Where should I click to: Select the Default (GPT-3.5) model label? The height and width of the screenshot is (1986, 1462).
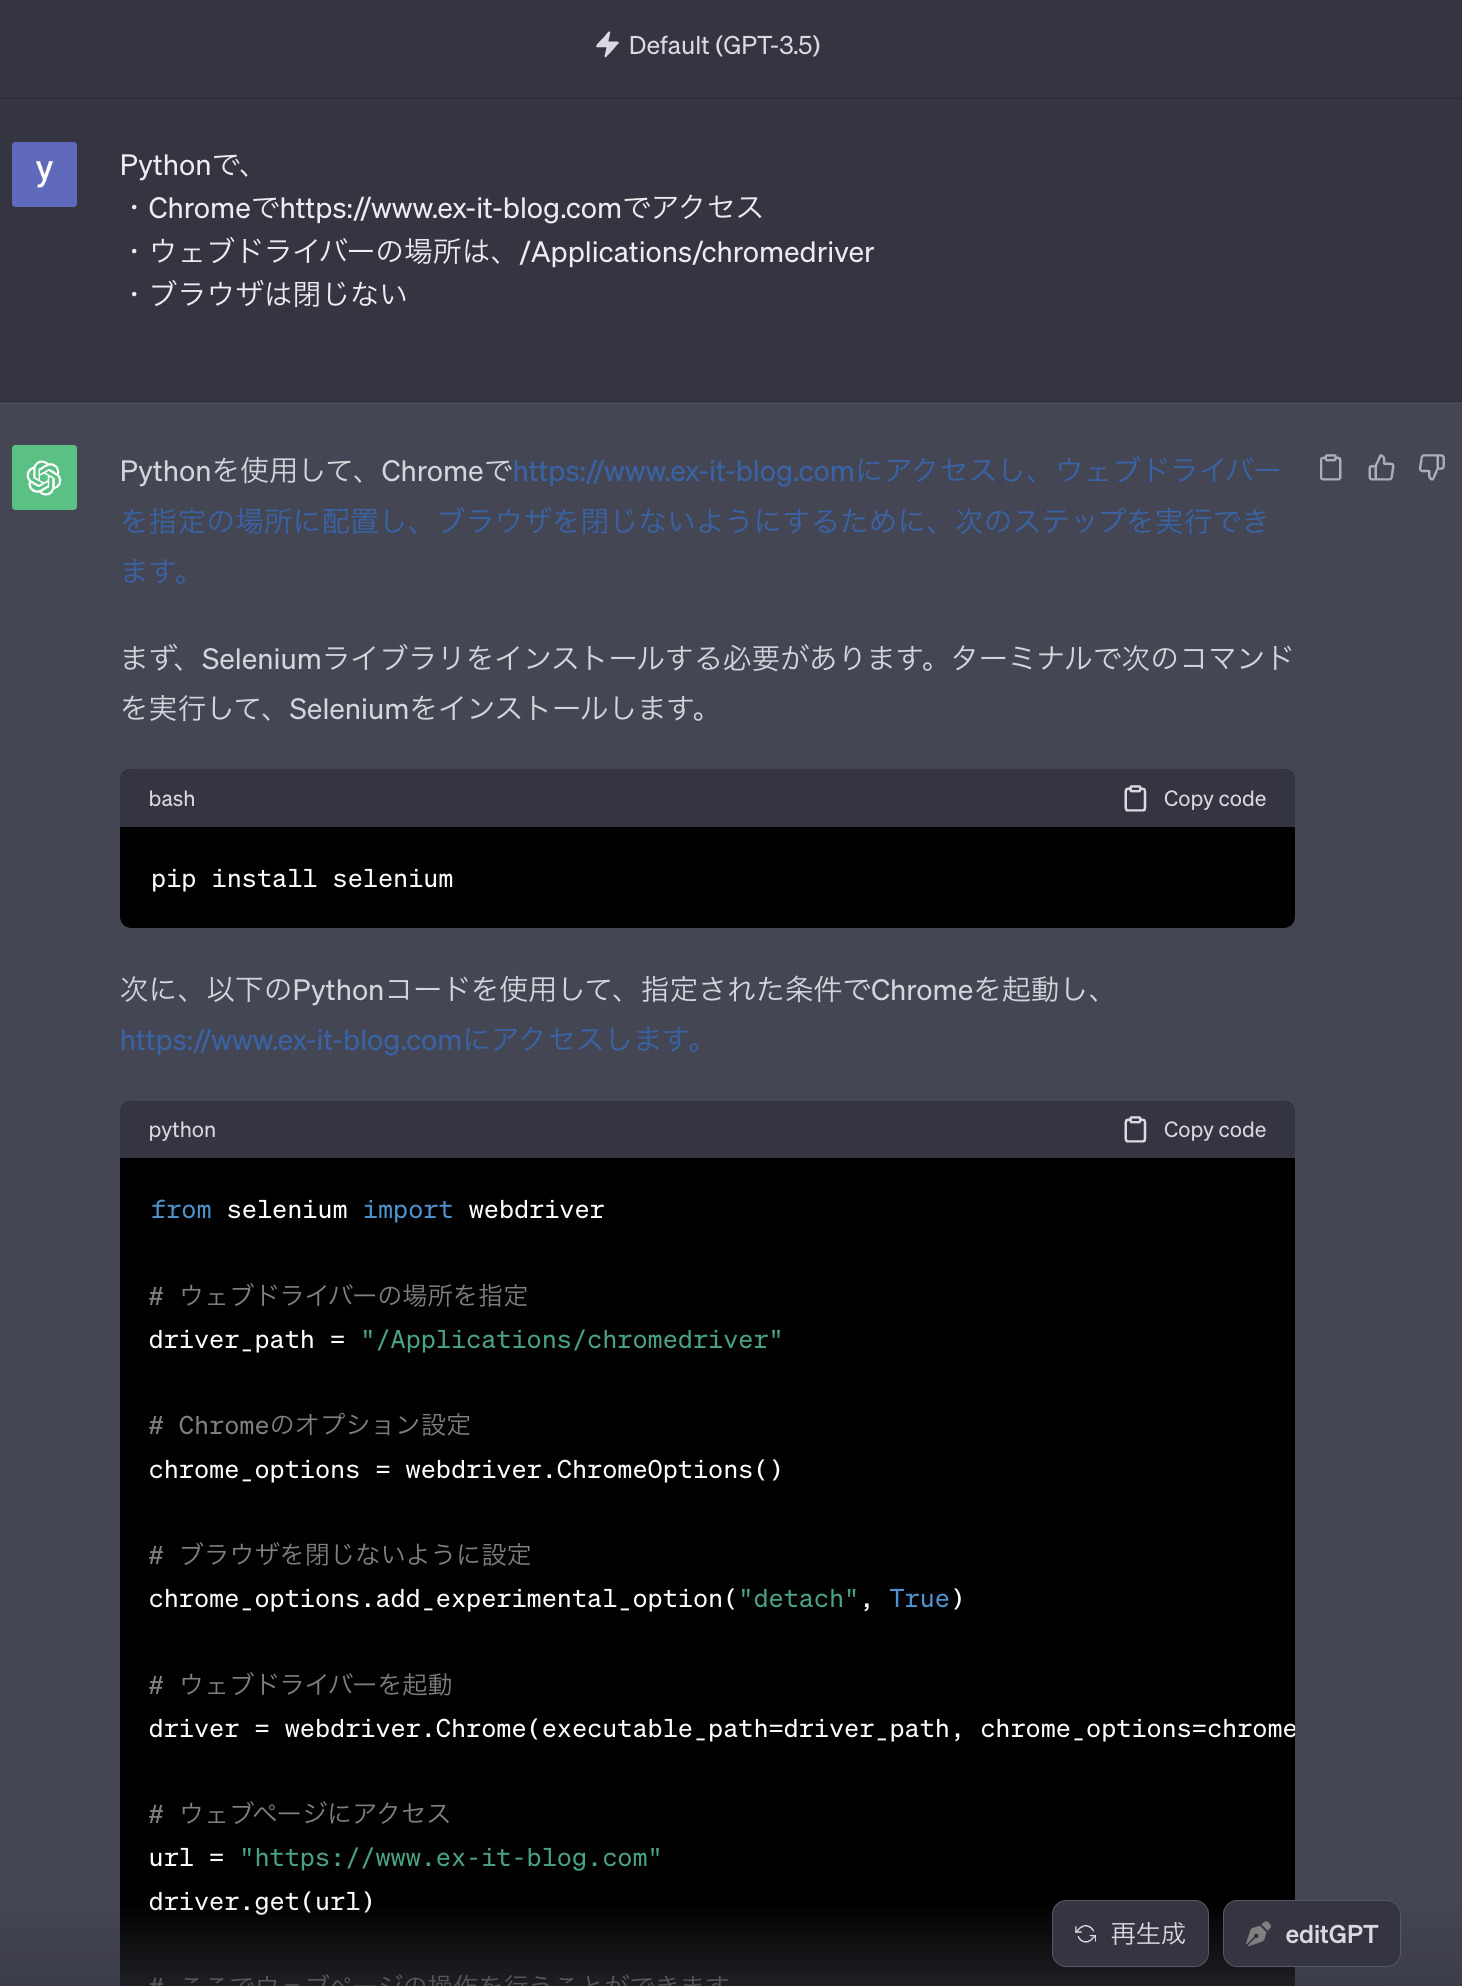tap(724, 45)
